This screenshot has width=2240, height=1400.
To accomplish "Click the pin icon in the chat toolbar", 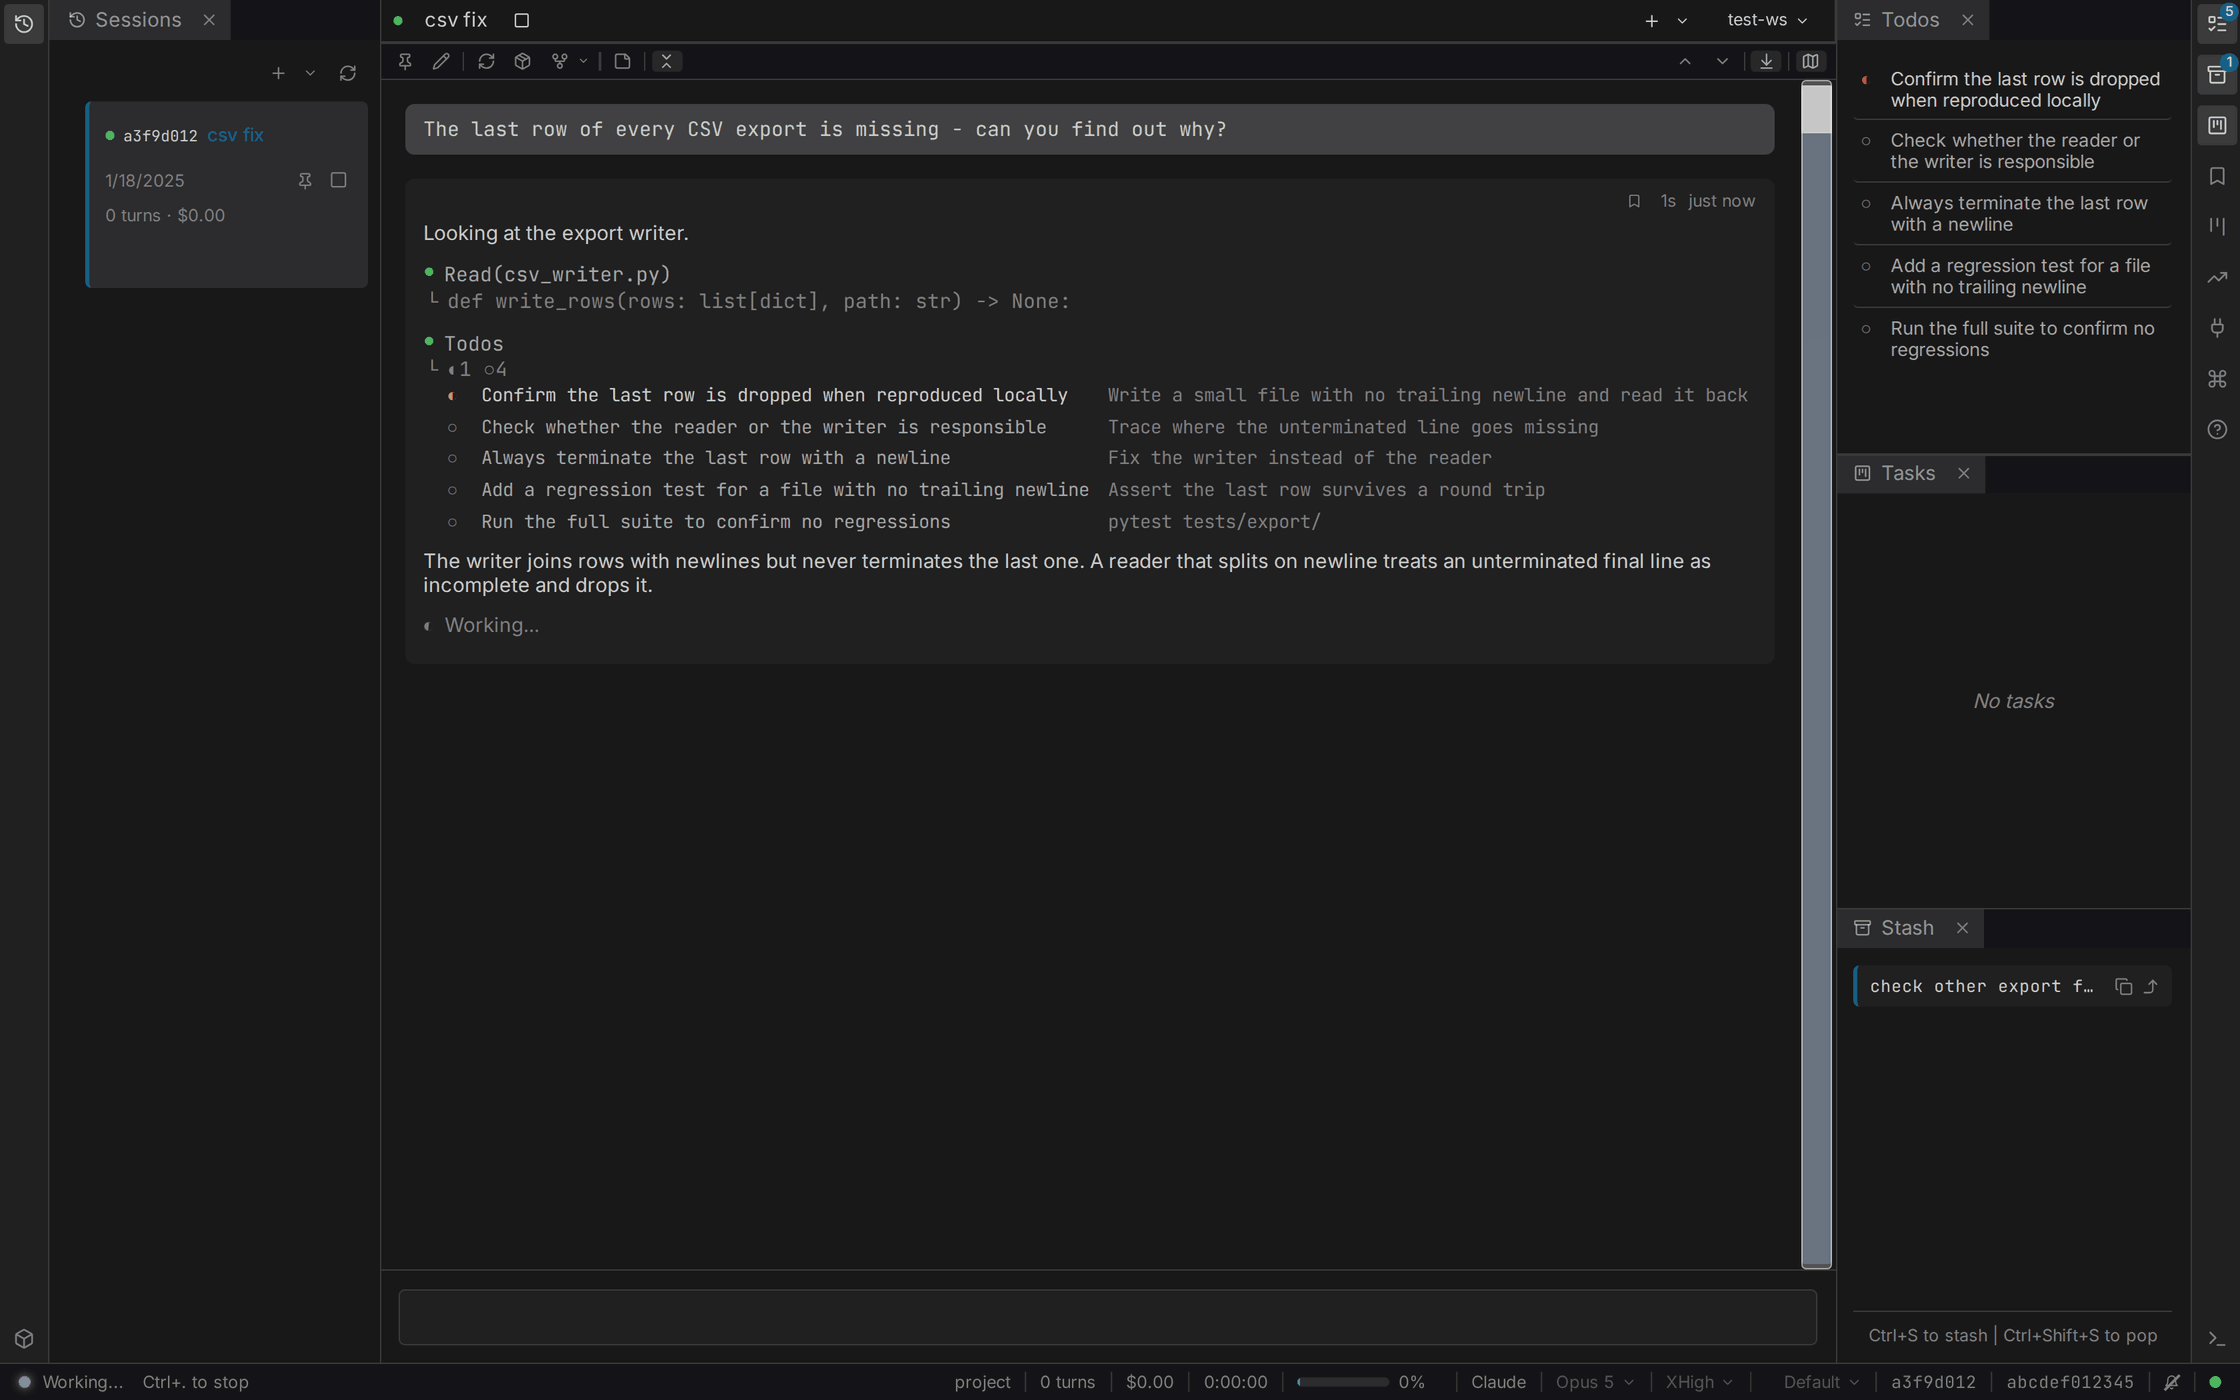I will (405, 61).
